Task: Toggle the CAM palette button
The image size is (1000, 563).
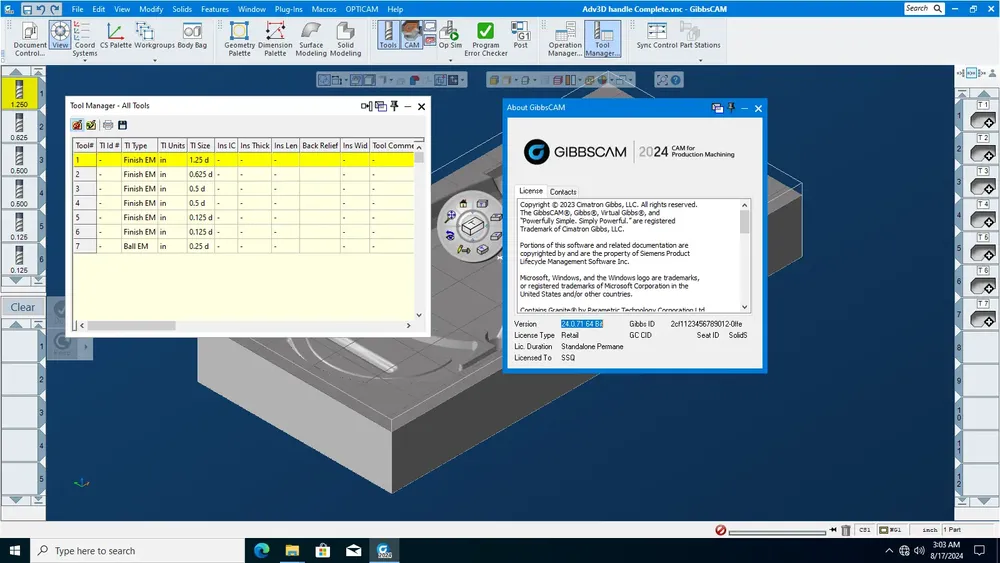Action: [412, 35]
